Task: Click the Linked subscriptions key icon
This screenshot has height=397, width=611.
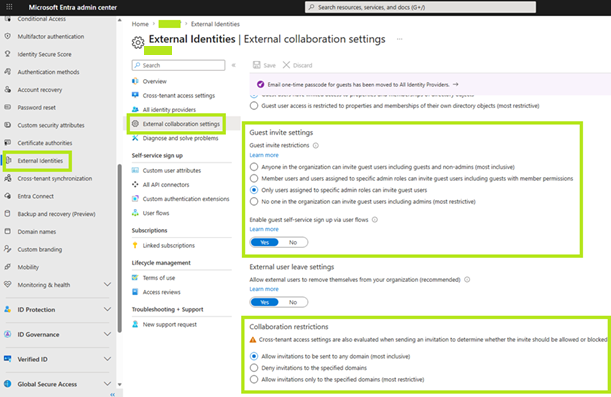Action: click(x=135, y=245)
